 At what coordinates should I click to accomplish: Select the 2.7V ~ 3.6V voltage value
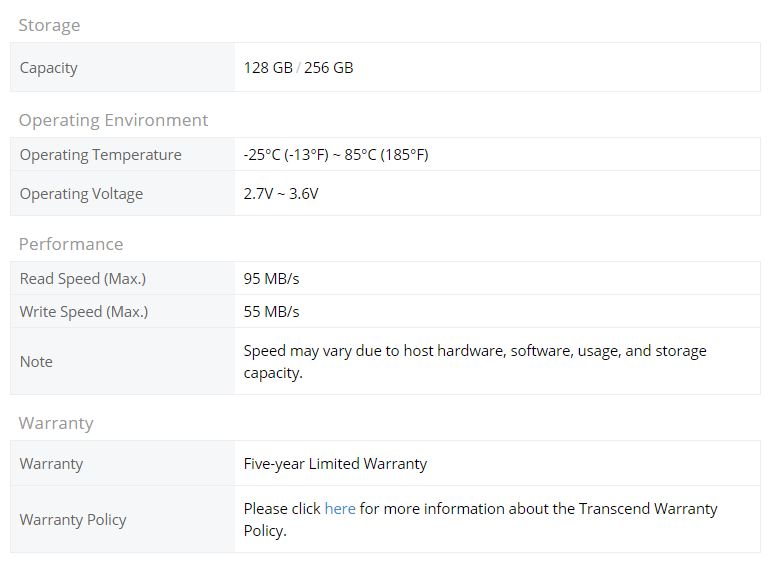(x=281, y=193)
